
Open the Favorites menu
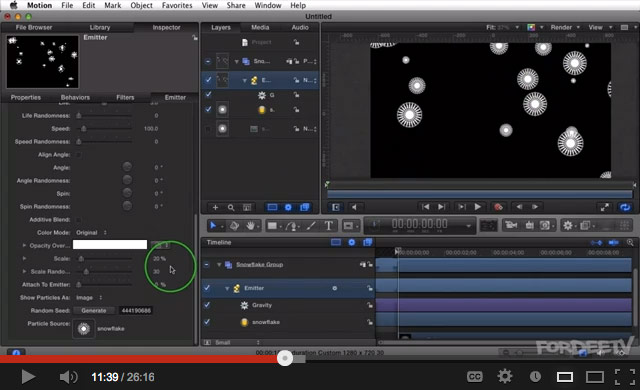coord(177,5)
